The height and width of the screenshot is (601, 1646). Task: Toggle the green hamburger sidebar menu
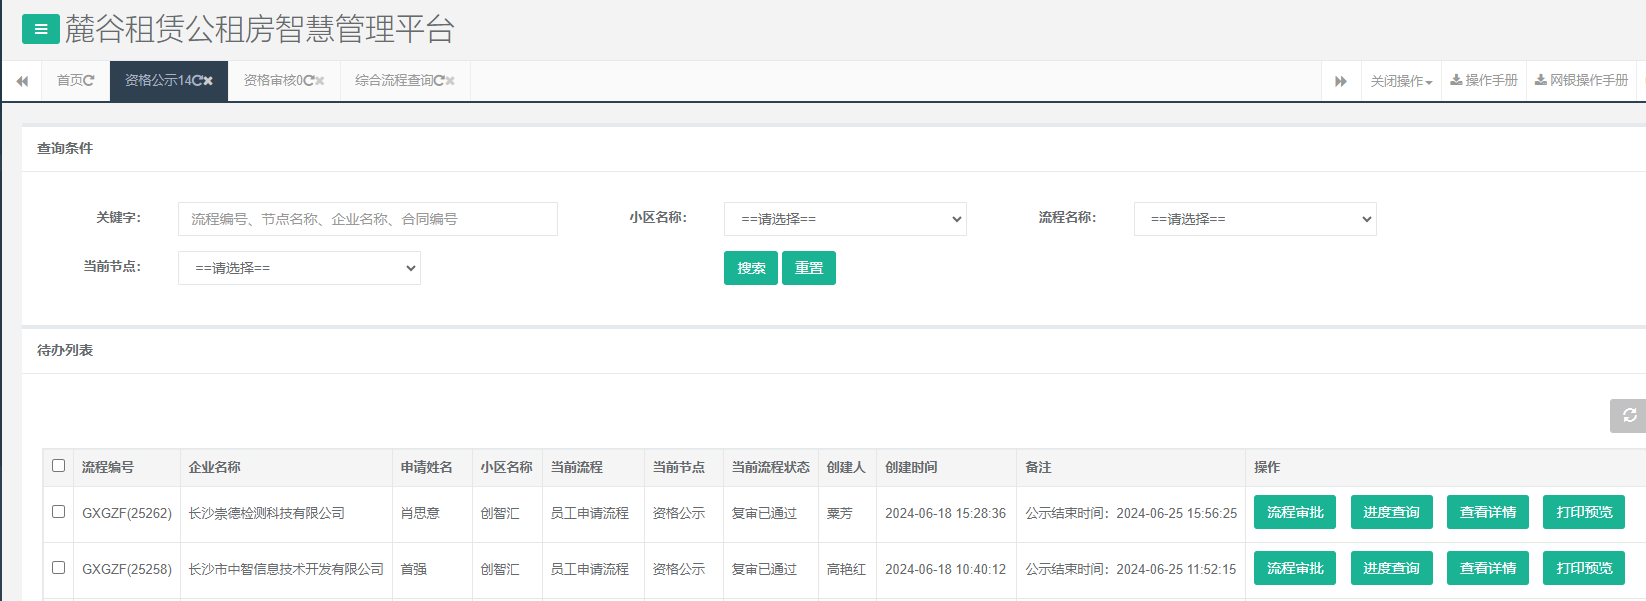pyautogui.click(x=40, y=29)
